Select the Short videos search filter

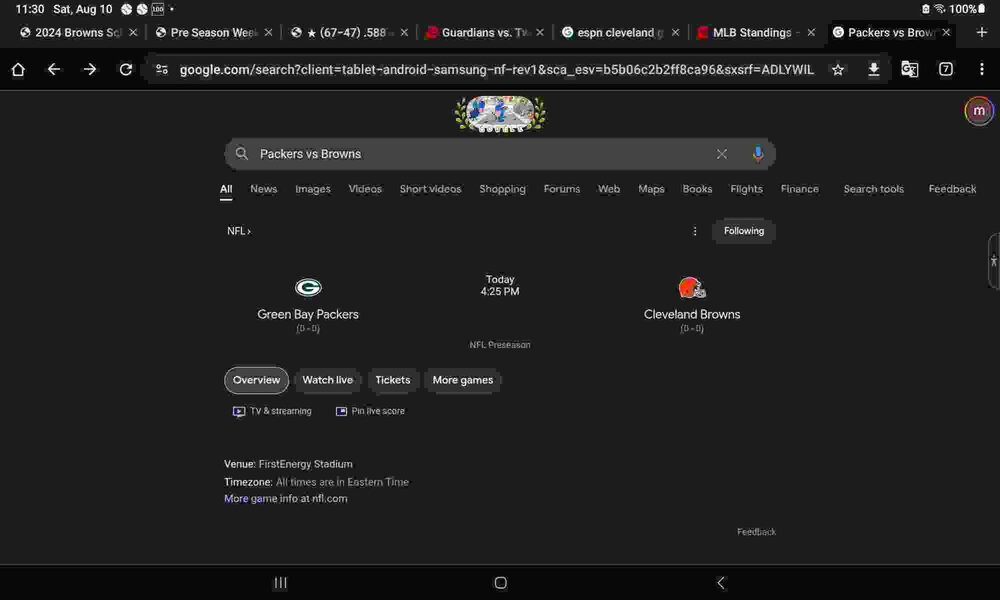(430, 189)
